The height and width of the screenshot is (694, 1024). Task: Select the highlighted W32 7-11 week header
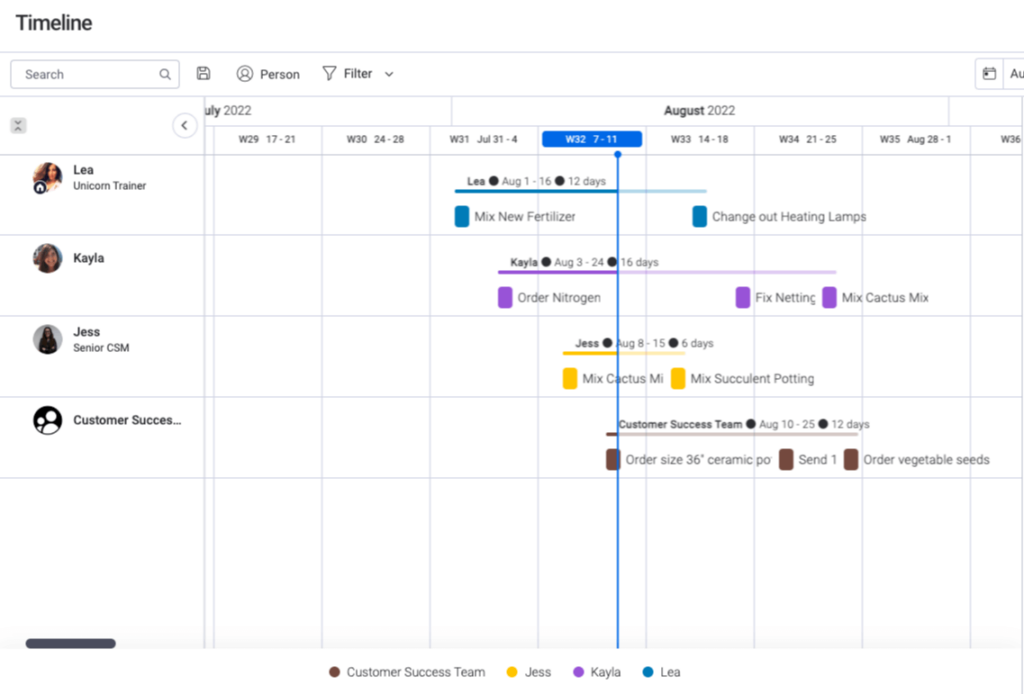[x=591, y=139]
